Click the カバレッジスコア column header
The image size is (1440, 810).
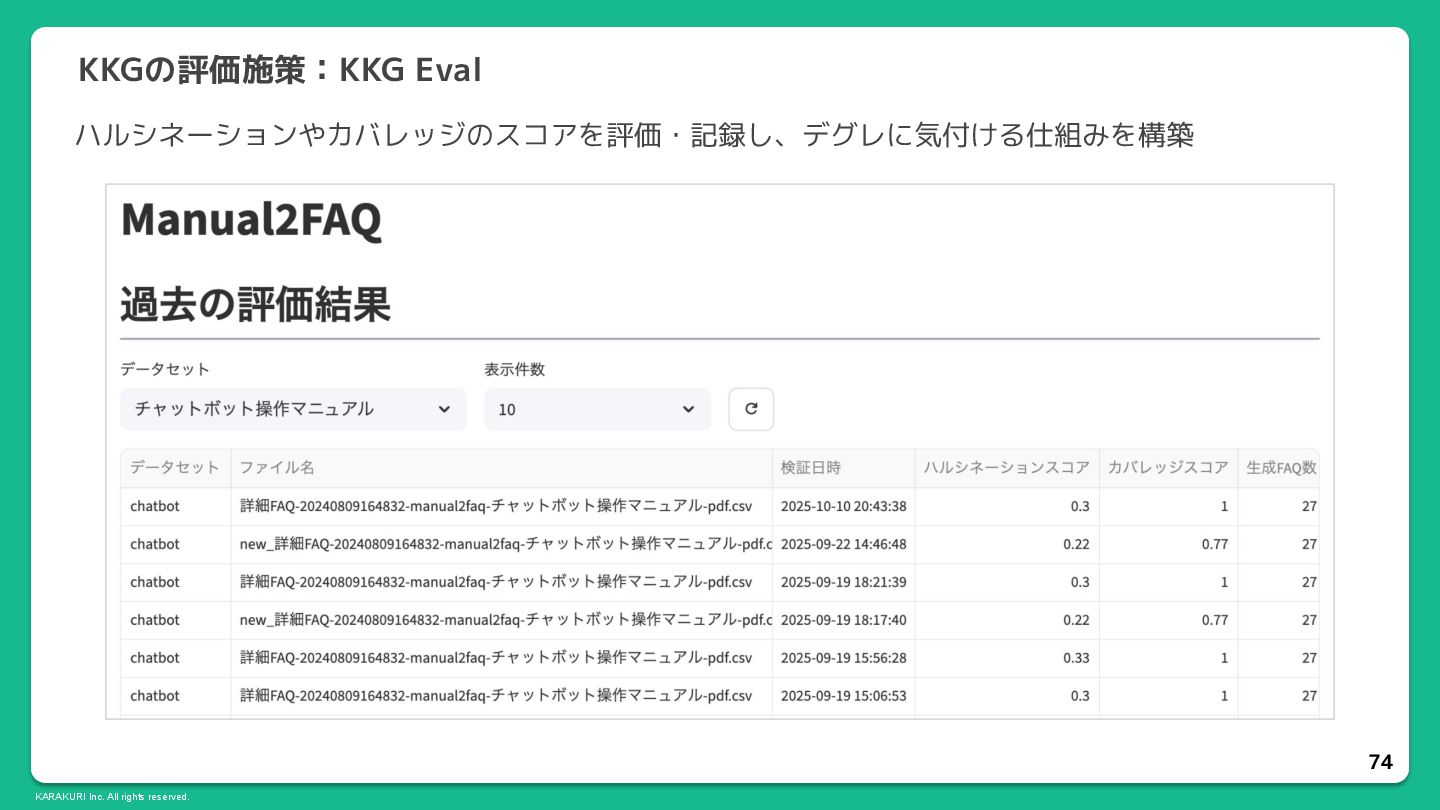(1168, 468)
